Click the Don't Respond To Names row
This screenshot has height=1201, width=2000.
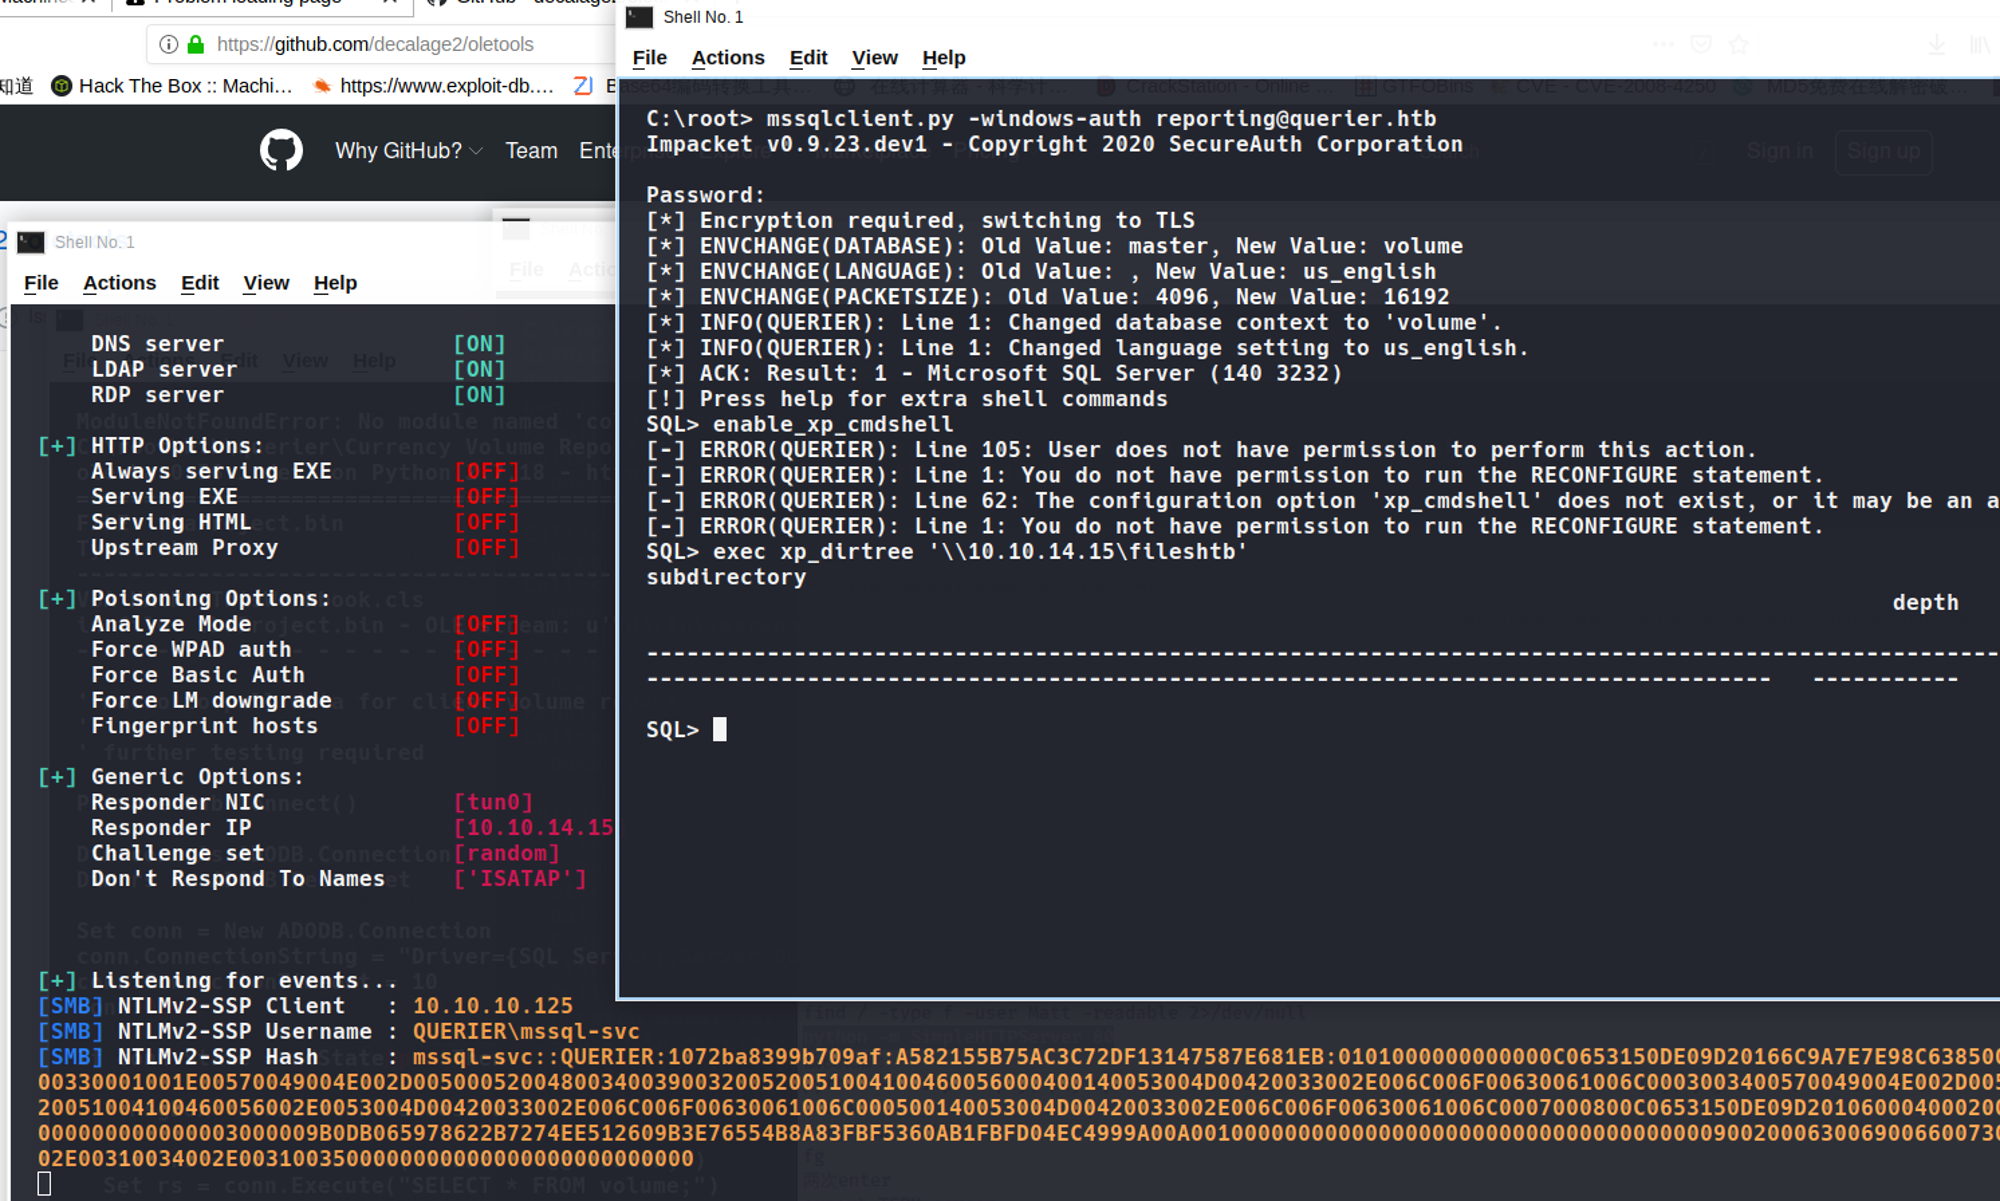pyautogui.click(x=339, y=879)
